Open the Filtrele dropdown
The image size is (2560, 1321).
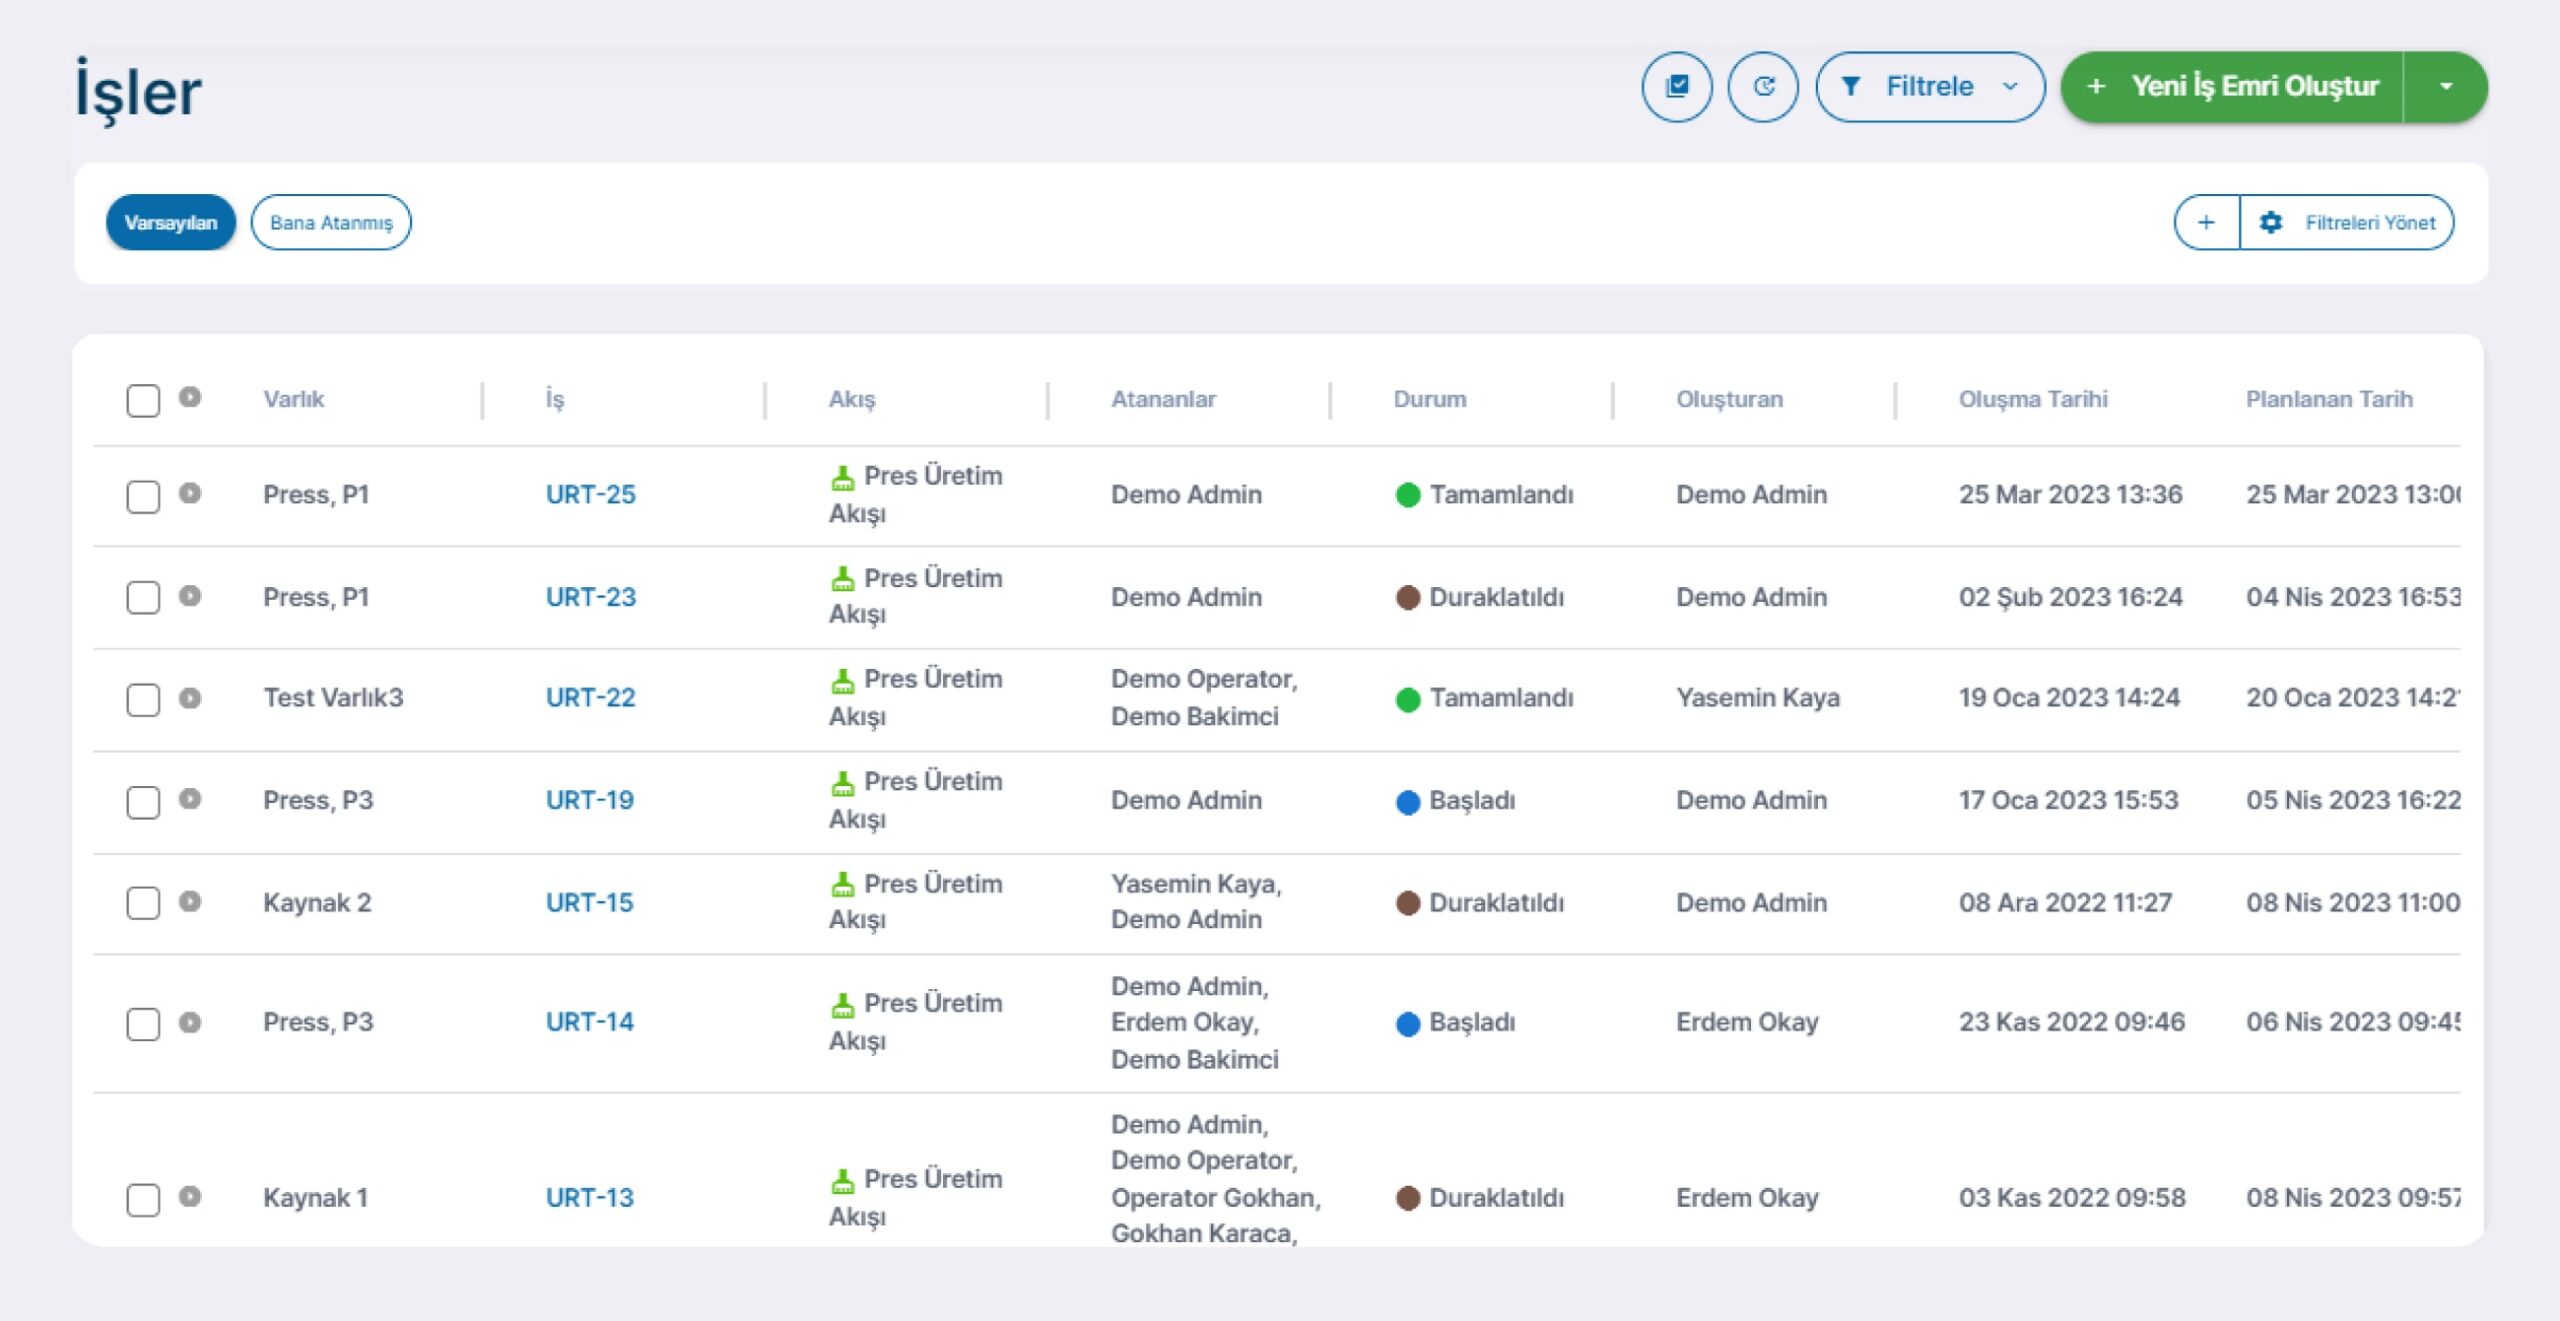[1930, 87]
